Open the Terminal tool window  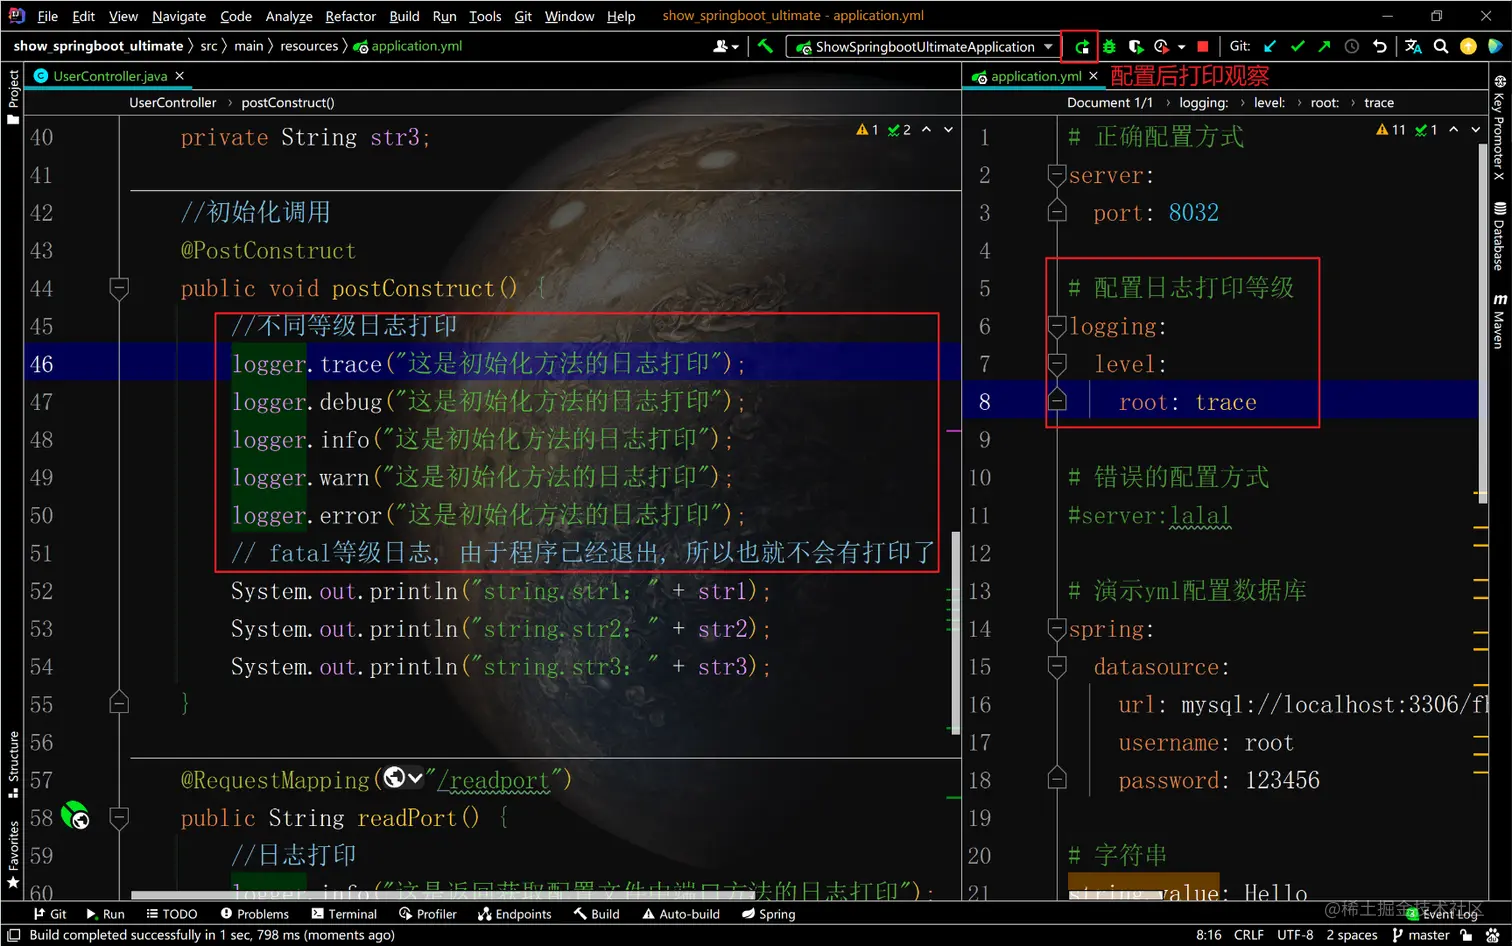(x=344, y=914)
